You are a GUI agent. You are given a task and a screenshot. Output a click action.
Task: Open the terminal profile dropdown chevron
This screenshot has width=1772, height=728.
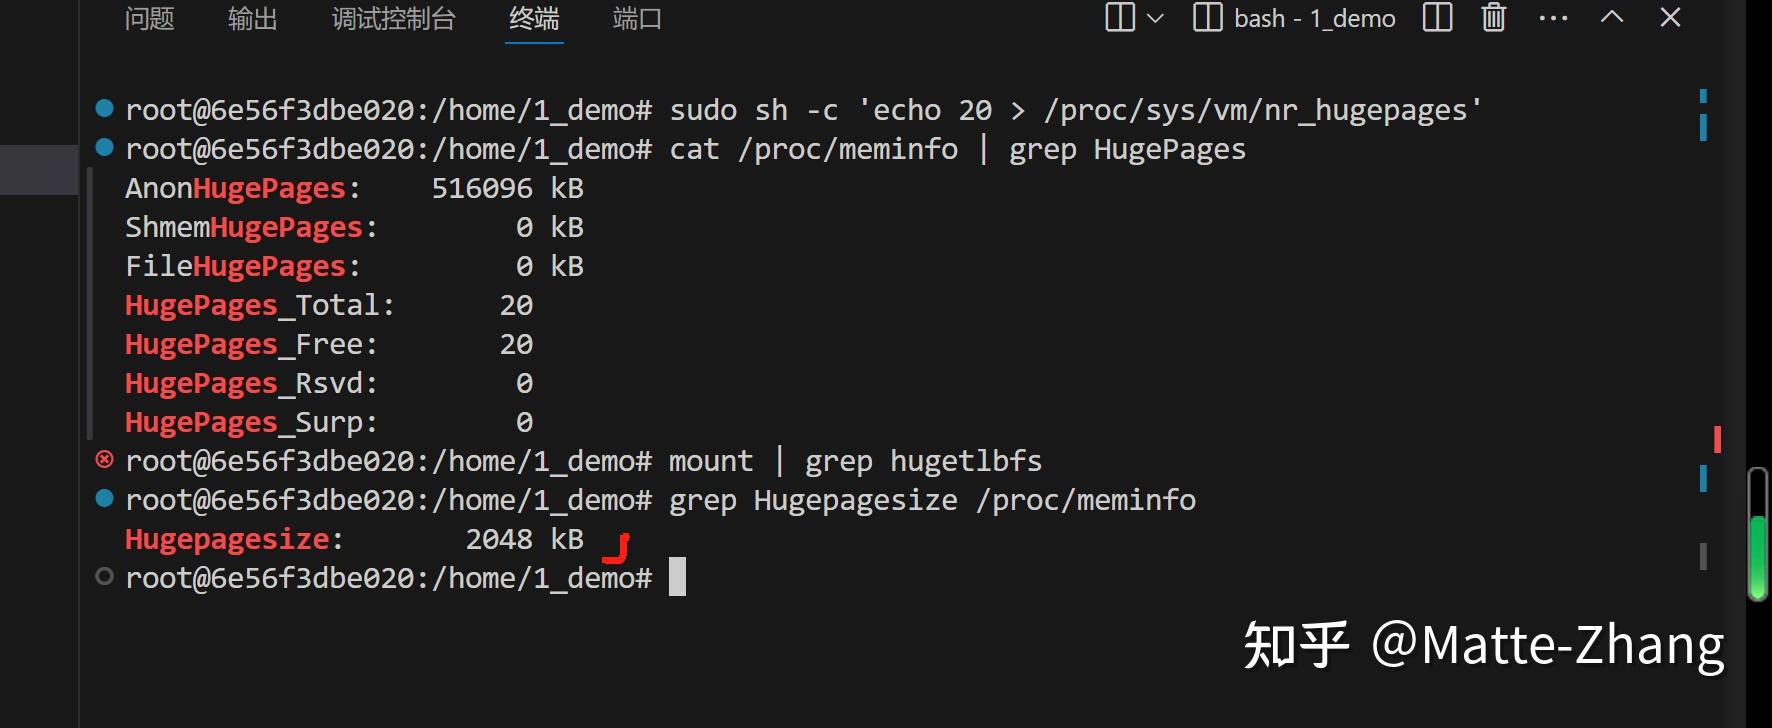1156,18
